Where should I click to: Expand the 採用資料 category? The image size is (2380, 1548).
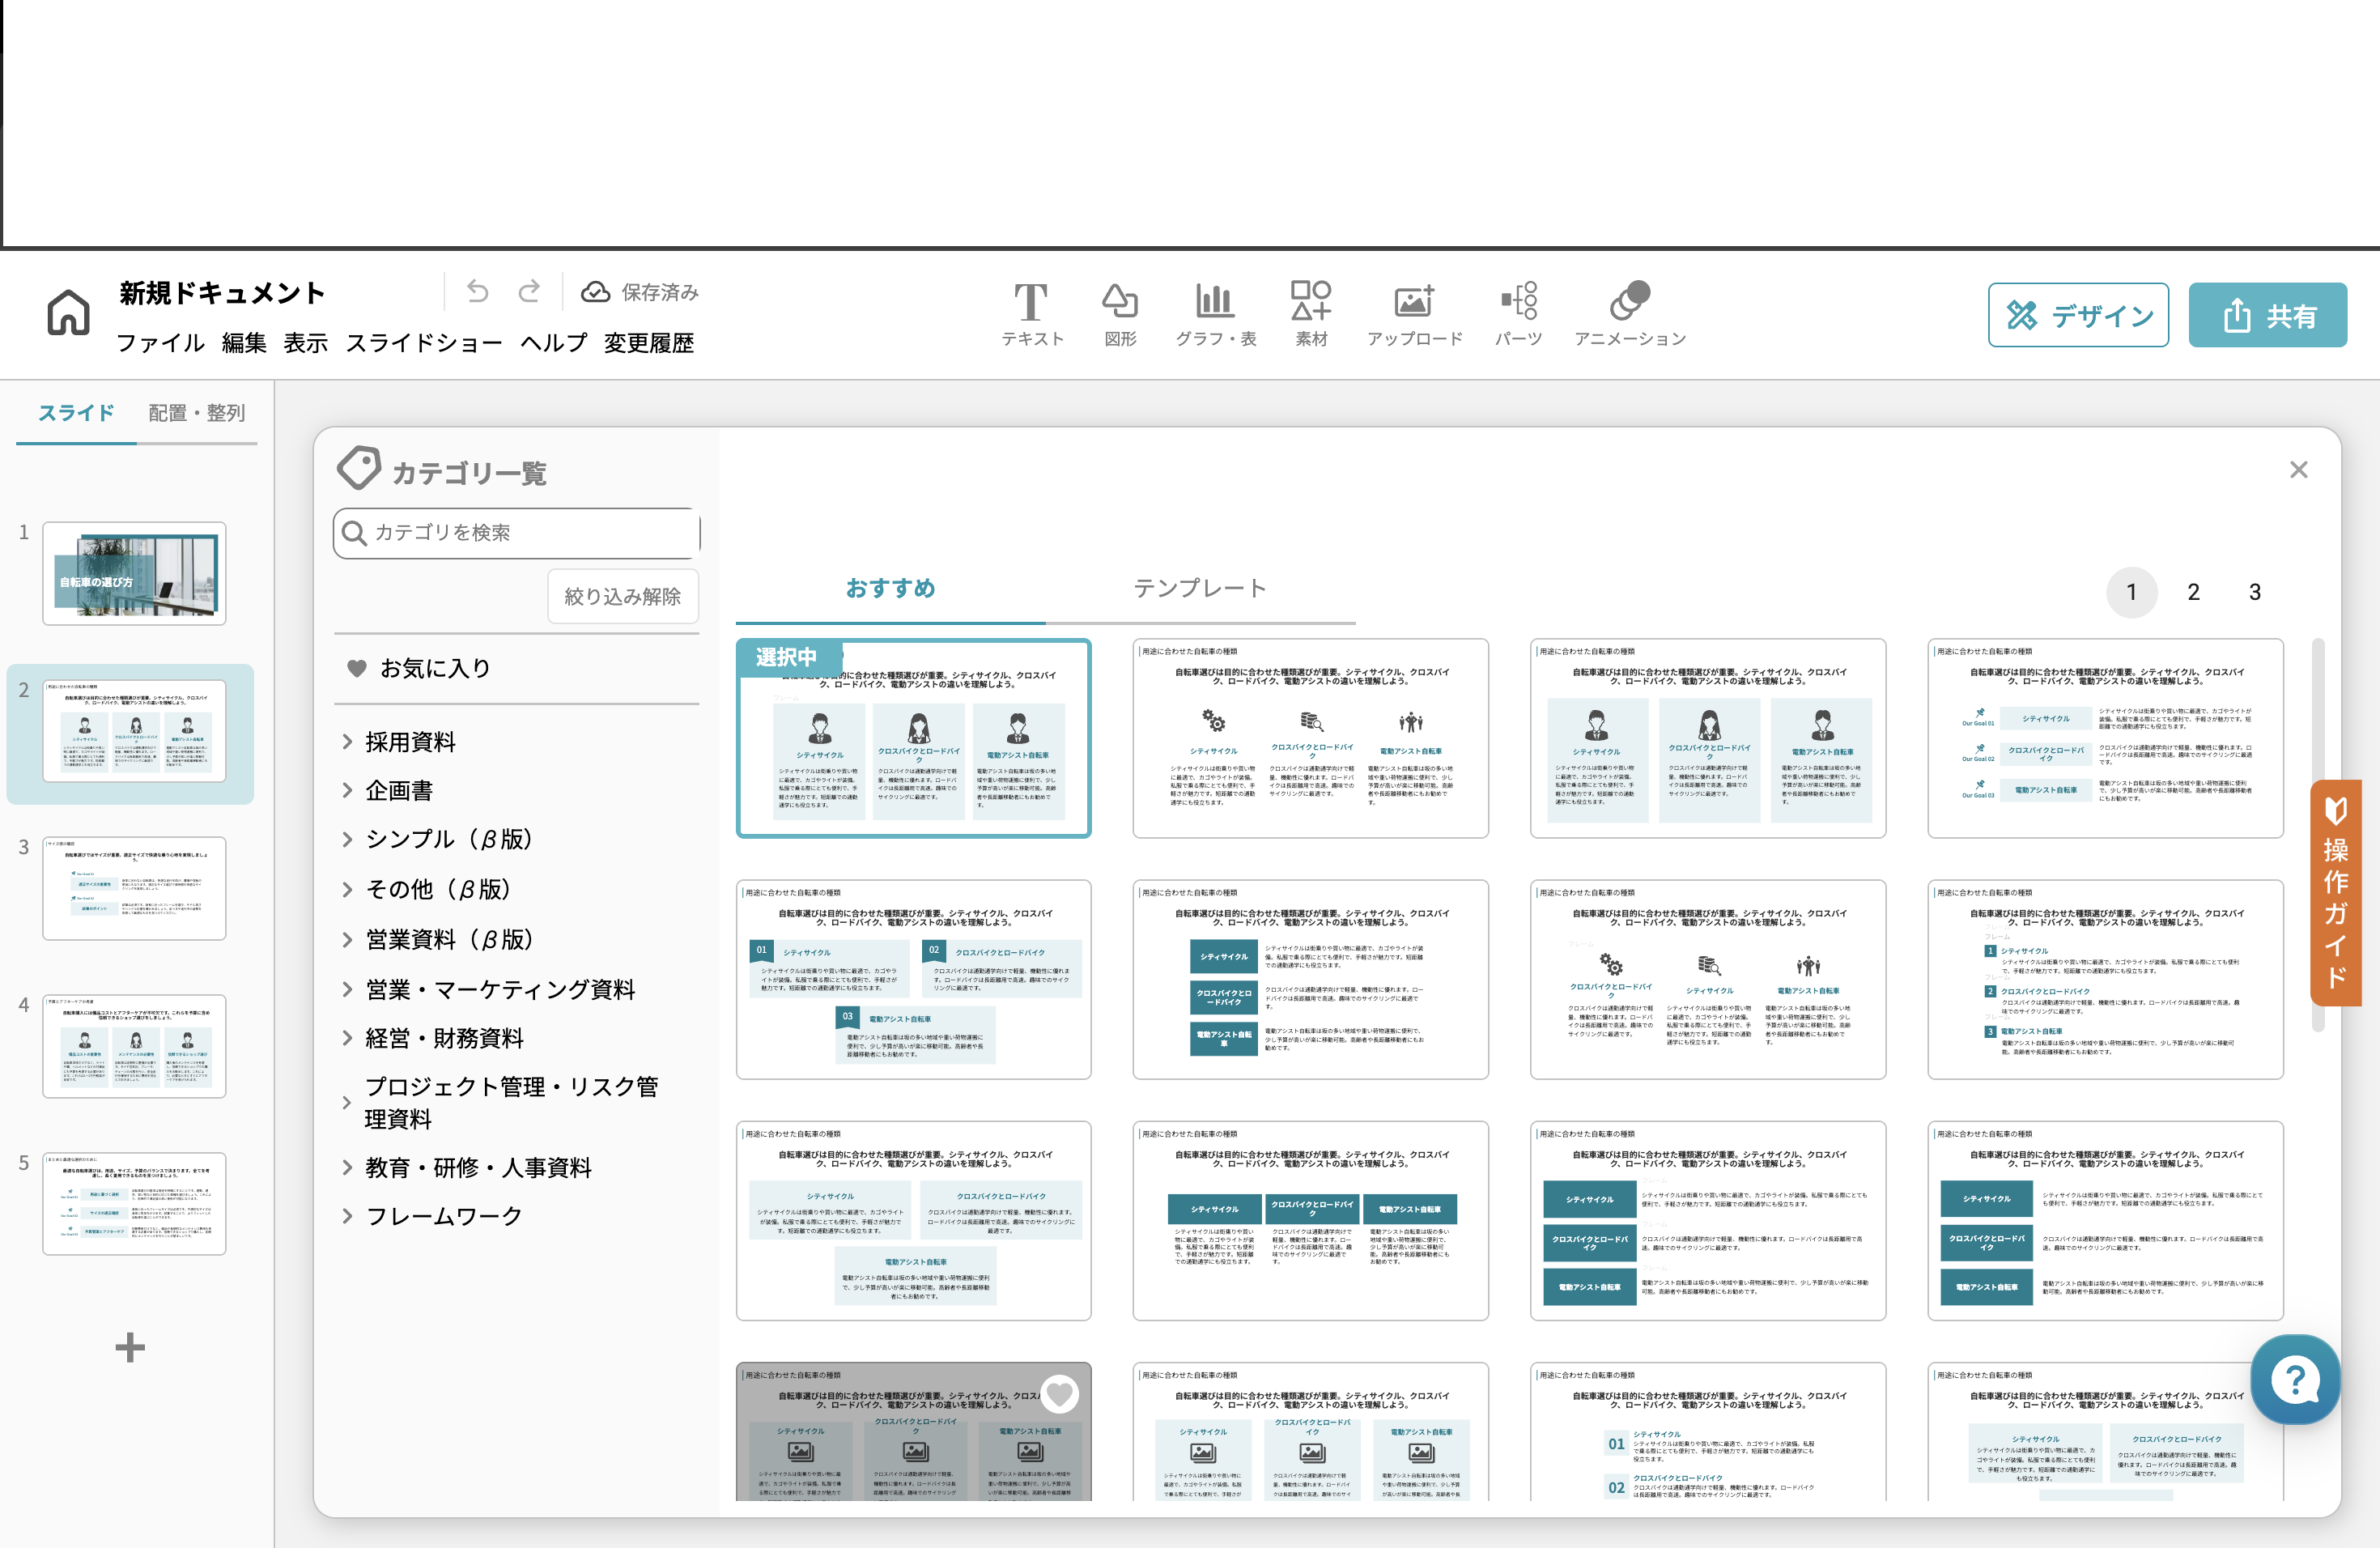[x=410, y=742]
